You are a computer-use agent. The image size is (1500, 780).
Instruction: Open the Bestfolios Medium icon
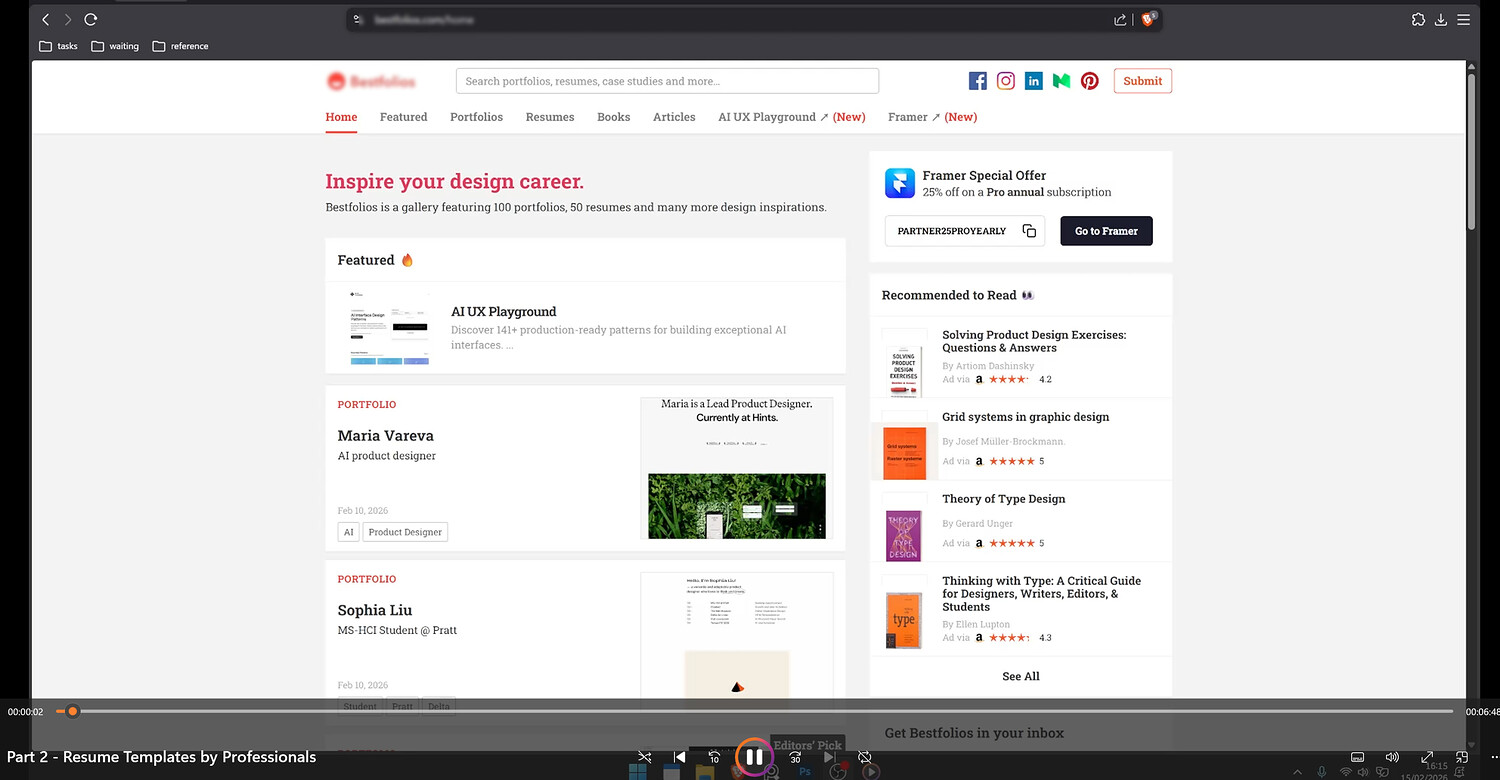point(1062,81)
